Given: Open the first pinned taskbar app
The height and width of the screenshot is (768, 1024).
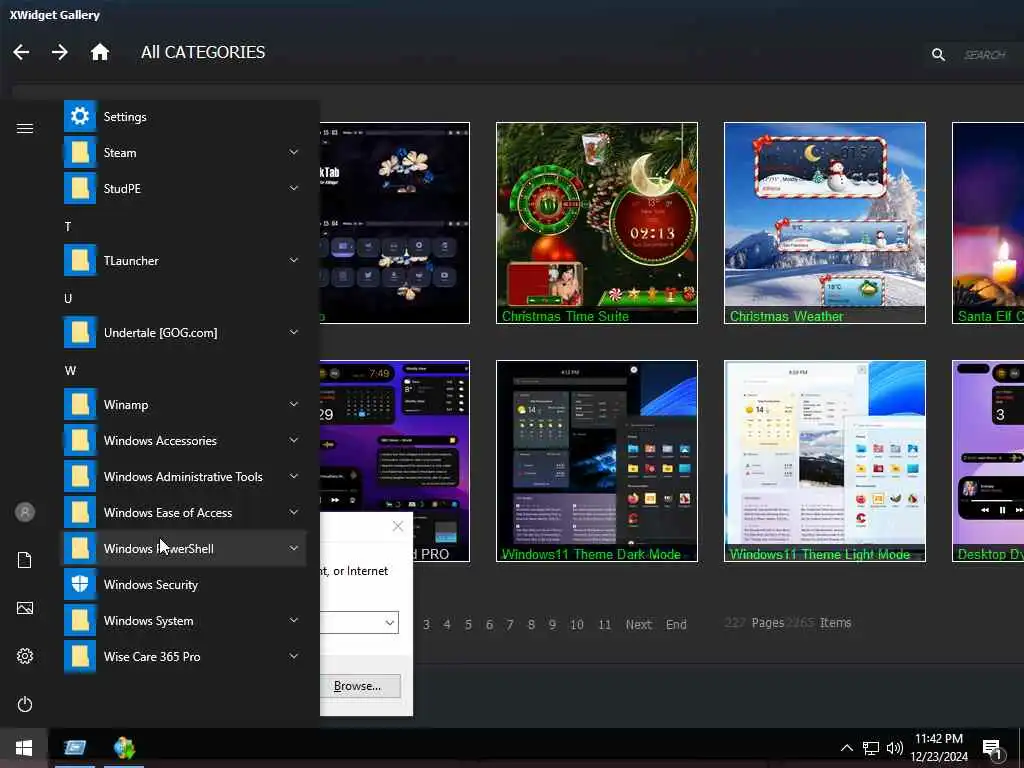Looking at the screenshot, I should pyautogui.click(x=74, y=748).
